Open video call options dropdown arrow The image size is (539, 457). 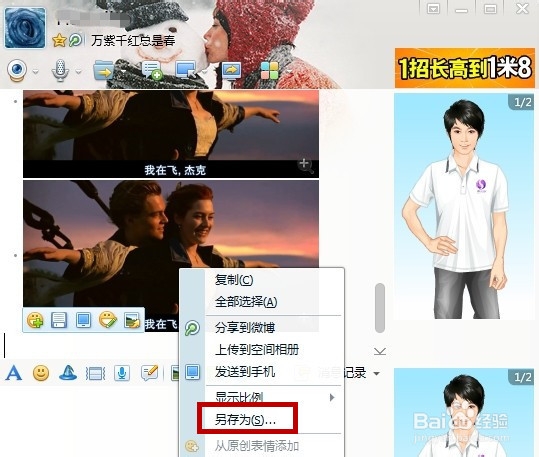click(x=35, y=72)
